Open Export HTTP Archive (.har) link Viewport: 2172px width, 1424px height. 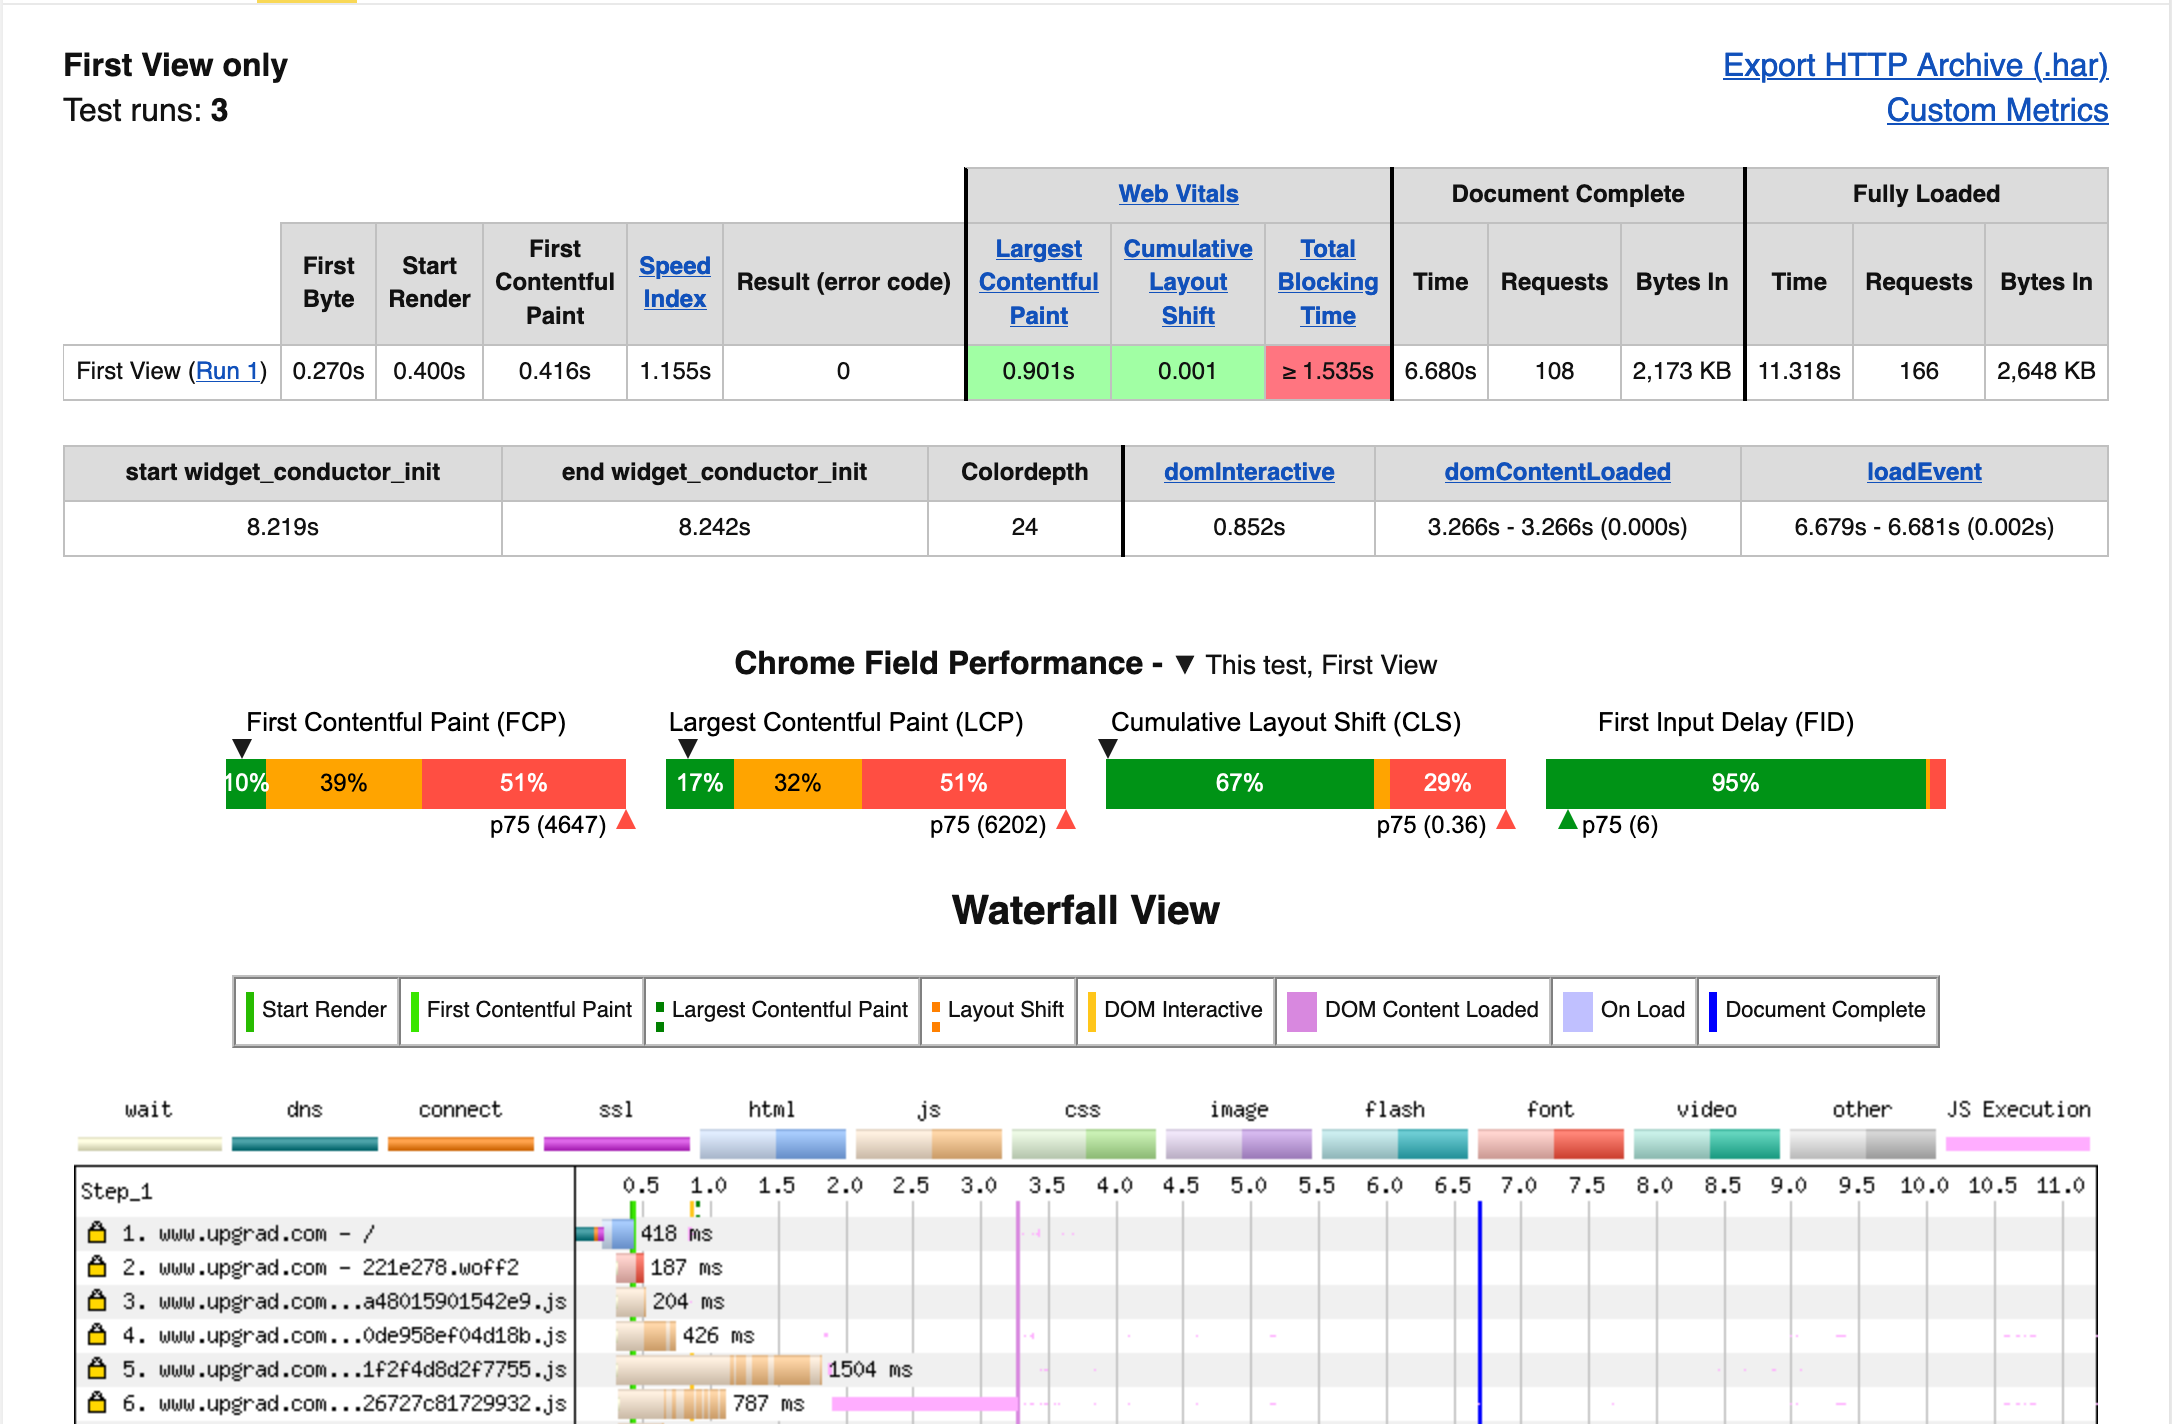tap(1915, 65)
